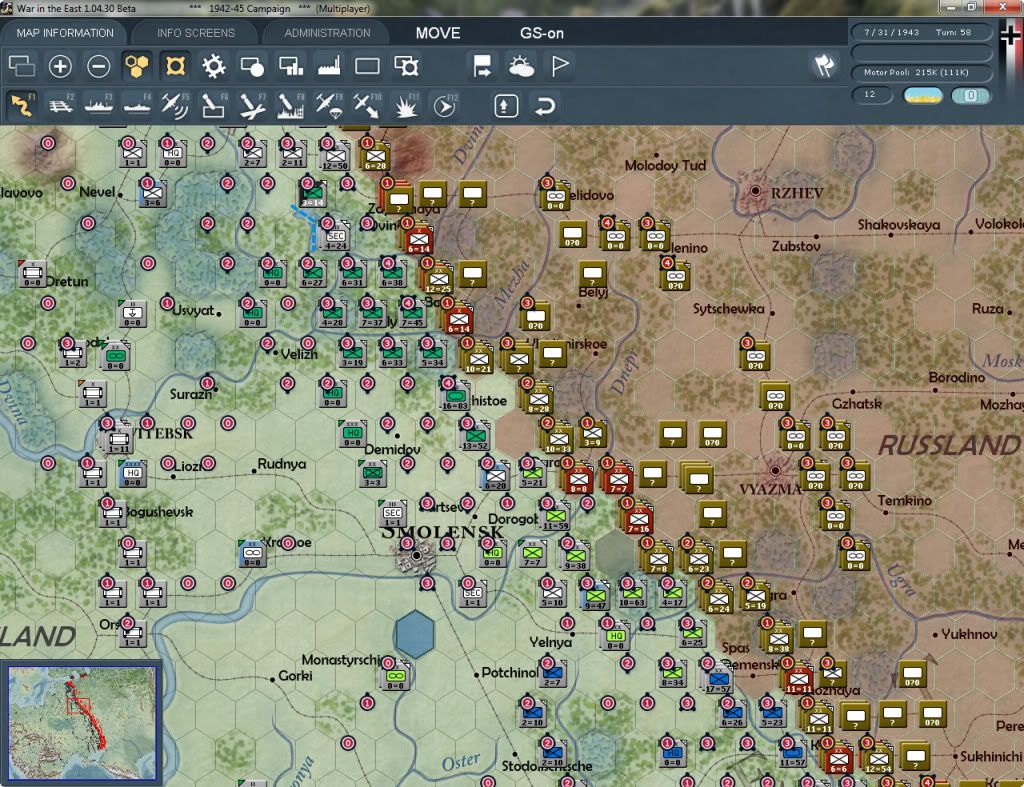Toggle the yellow hex-control frame icon
The image size is (1024, 787).
coord(175,66)
